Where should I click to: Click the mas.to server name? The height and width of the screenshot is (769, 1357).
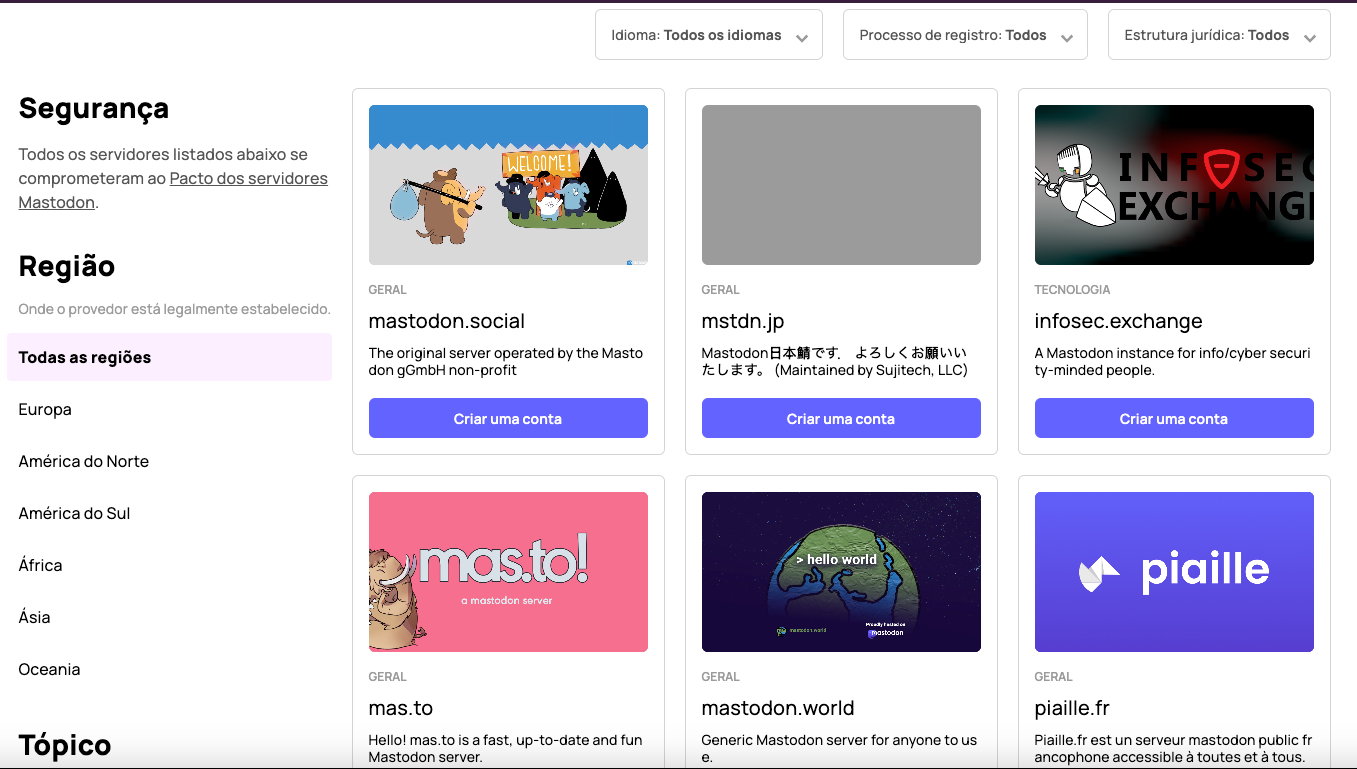tap(401, 708)
